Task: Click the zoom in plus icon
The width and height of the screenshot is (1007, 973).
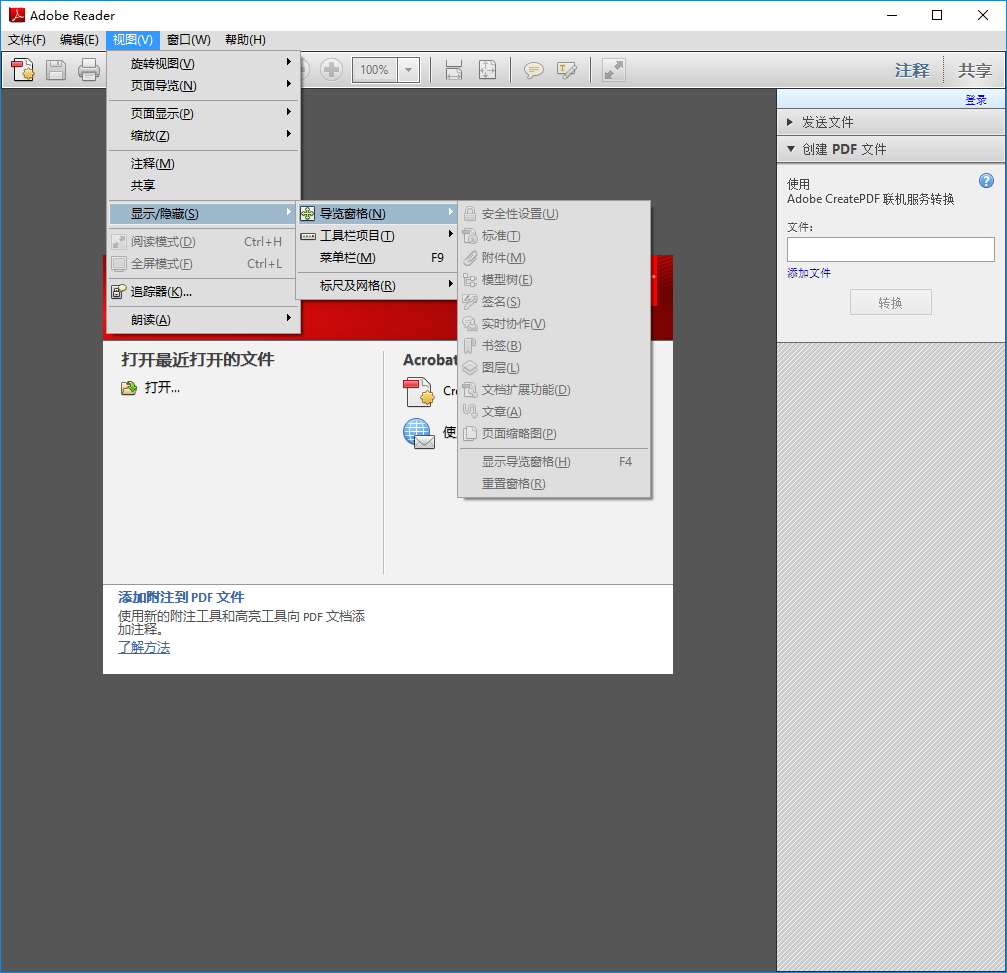Action: click(331, 69)
